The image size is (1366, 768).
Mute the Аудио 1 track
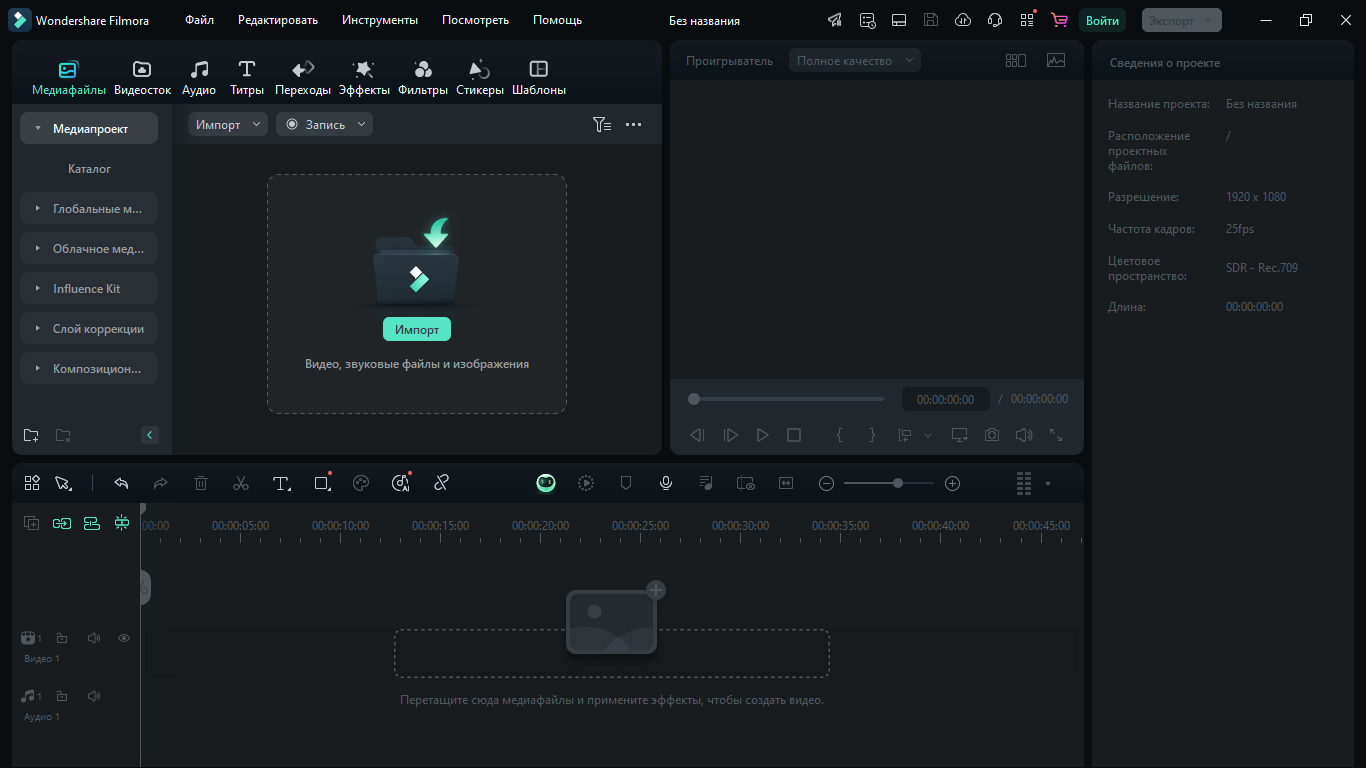[94, 696]
